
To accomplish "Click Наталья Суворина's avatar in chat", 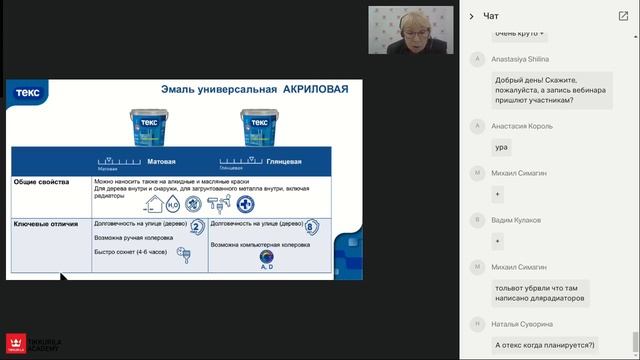I will pyautogui.click(x=478, y=324).
